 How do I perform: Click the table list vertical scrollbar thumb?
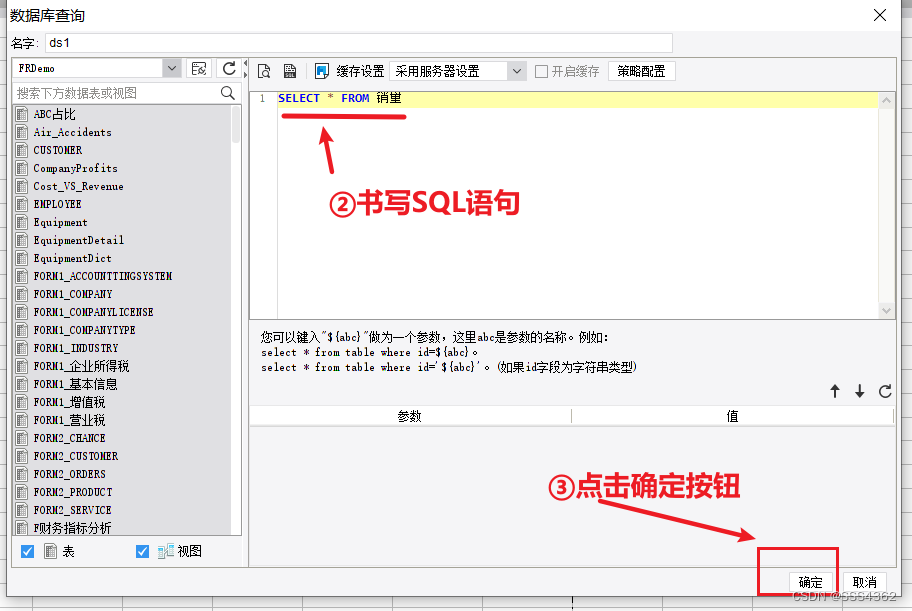pyautogui.click(x=236, y=125)
